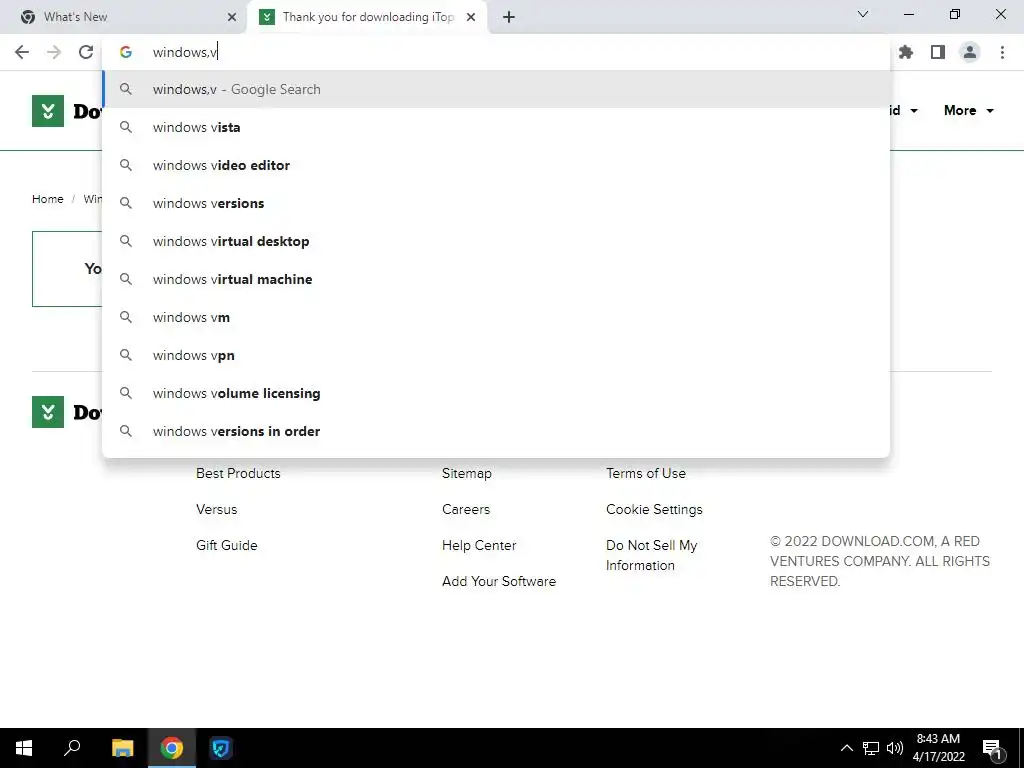The width and height of the screenshot is (1024, 768).
Task: Open Sitemap footer link
Action: click(x=467, y=473)
